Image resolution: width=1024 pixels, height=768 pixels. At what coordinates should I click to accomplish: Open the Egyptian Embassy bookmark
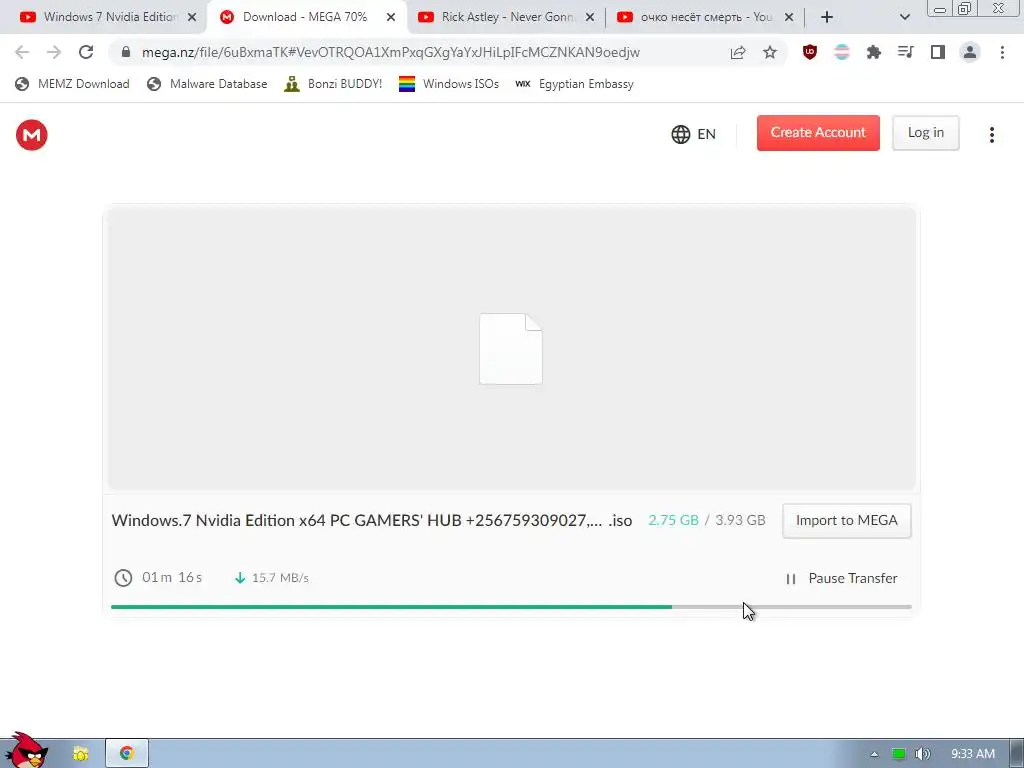coord(575,84)
